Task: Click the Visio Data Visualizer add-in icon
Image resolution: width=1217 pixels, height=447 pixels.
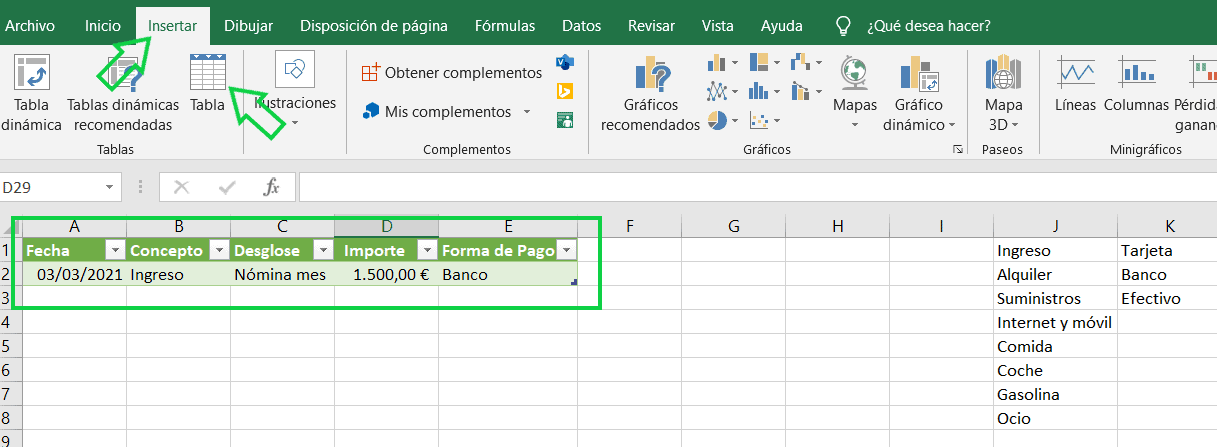Action: pos(564,63)
